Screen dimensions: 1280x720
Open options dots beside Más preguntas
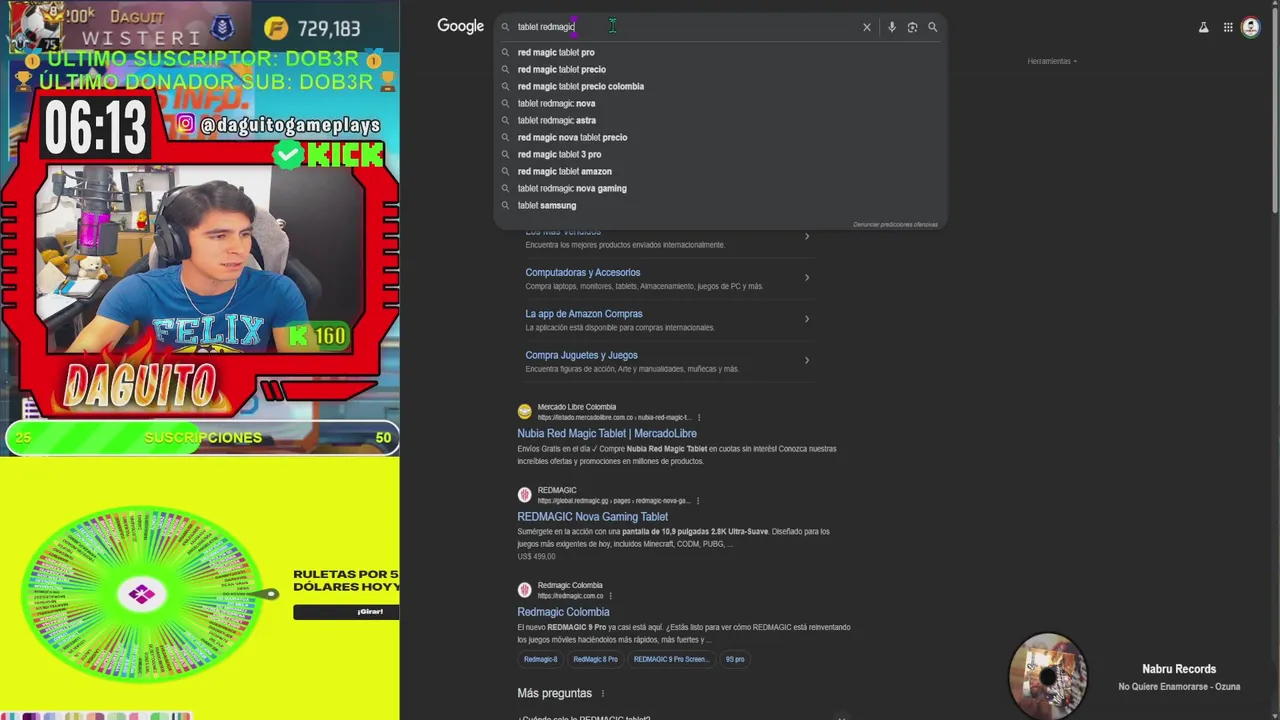point(603,693)
